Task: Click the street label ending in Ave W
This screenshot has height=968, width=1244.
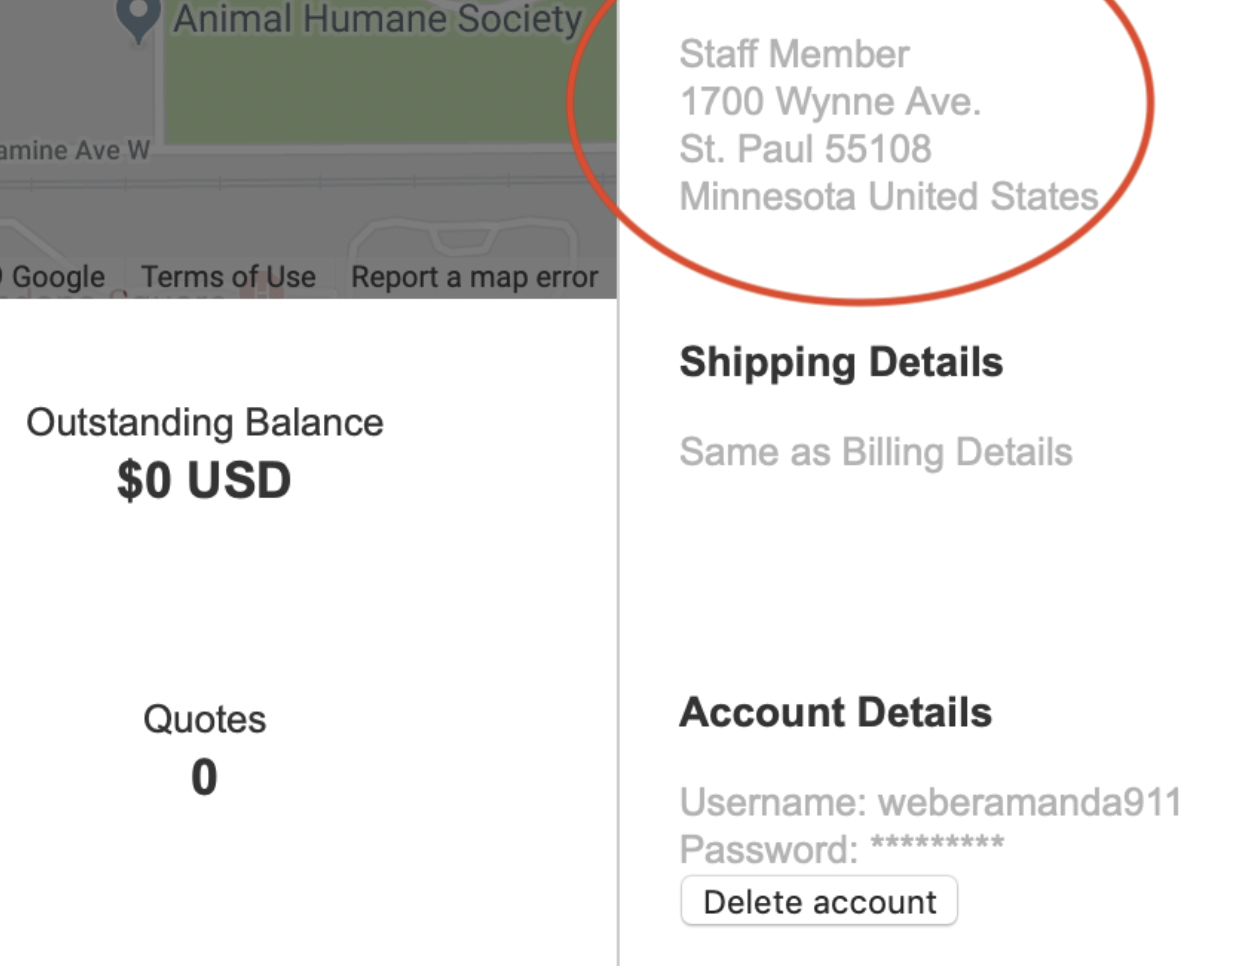Action: [x=75, y=151]
